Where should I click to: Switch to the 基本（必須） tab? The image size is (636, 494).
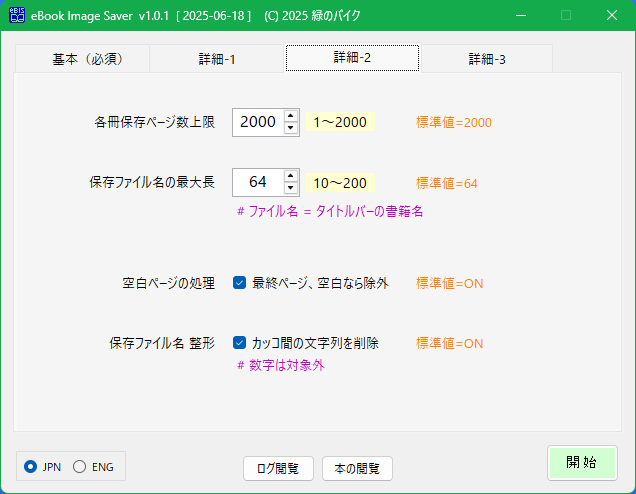click(82, 59)
